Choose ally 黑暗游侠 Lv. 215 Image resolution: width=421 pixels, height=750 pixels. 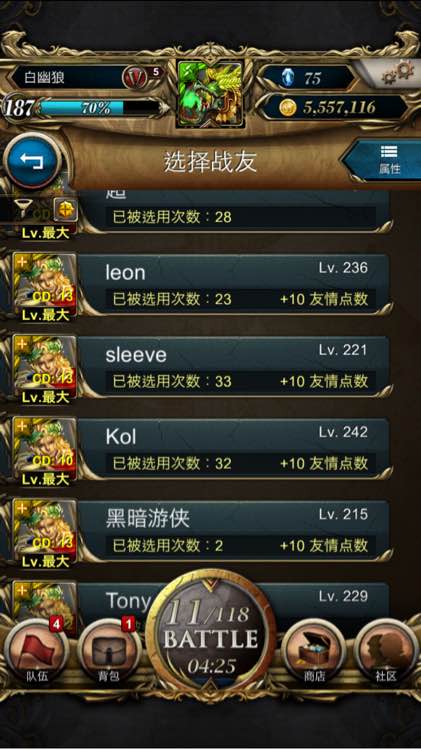(x=233, y=531)
